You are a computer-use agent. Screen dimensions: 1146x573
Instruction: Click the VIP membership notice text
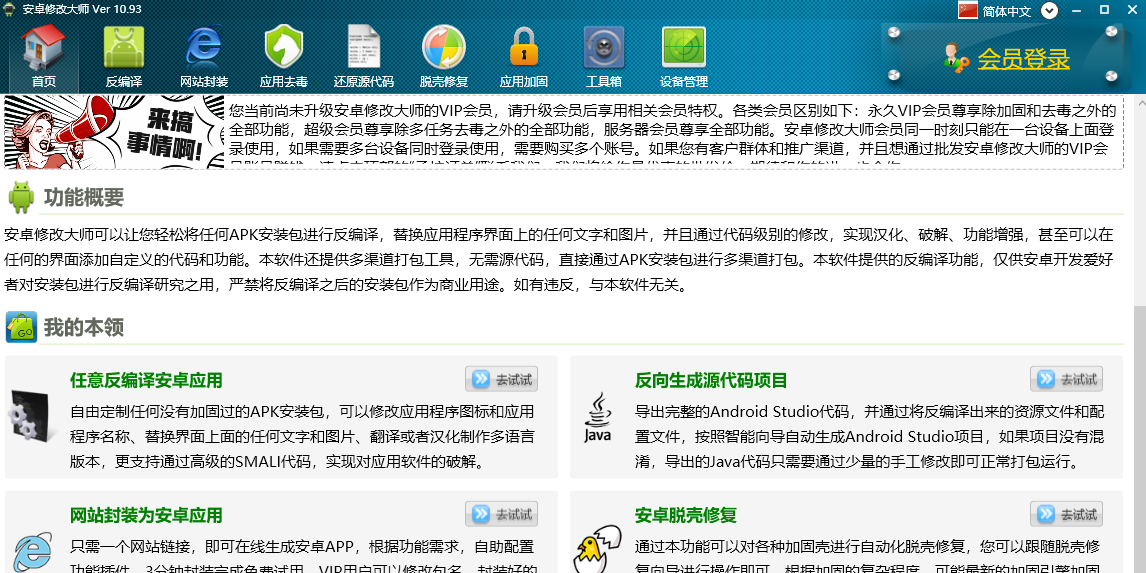(x=672, y=132)
